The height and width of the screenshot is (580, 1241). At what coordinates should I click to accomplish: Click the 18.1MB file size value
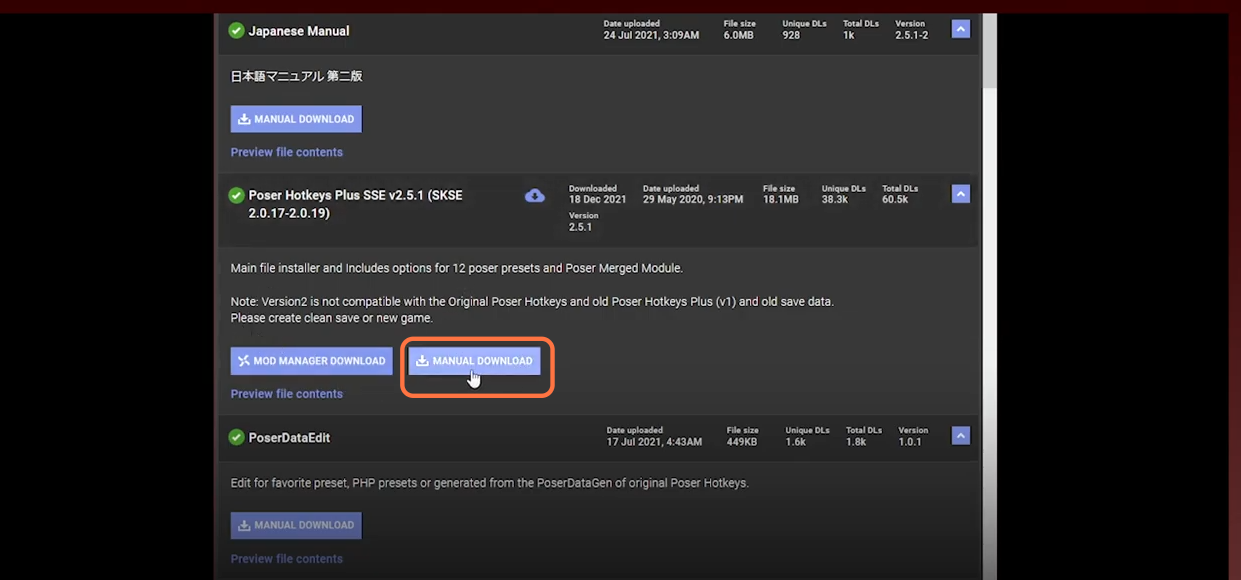[780, 200]
